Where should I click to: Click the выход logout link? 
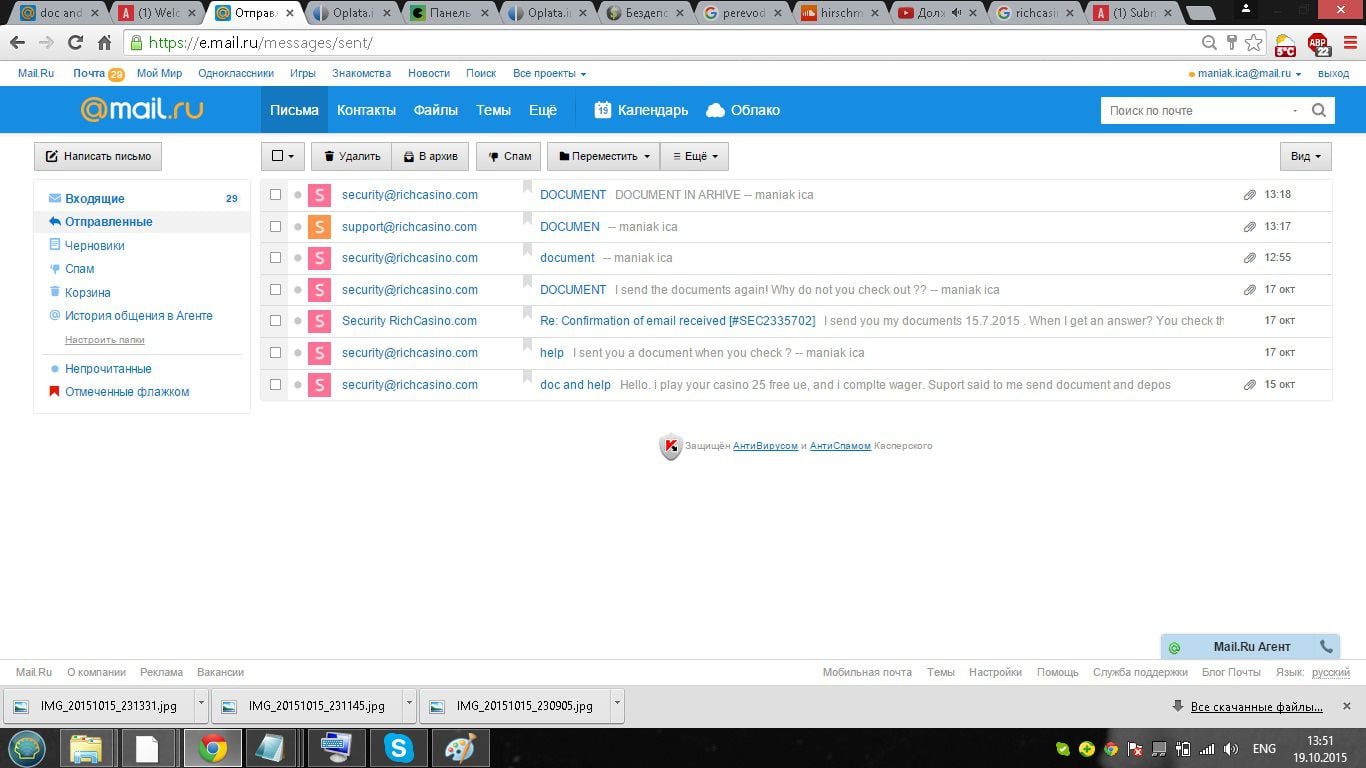click(x=1333, y=74)
